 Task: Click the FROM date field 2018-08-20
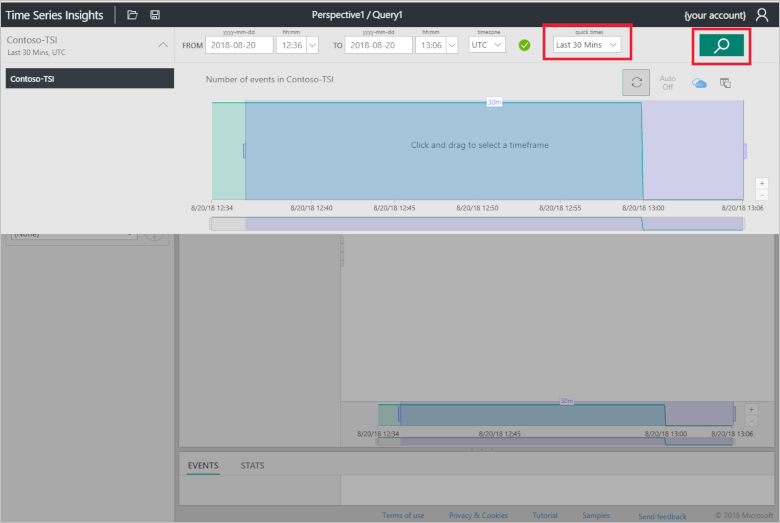point(239,45)
